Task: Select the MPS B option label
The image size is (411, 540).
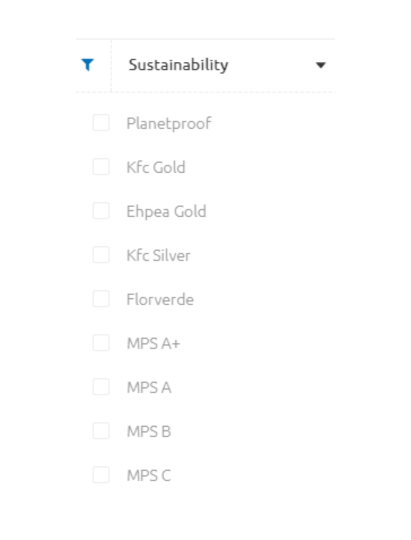Action: point(149,432)
